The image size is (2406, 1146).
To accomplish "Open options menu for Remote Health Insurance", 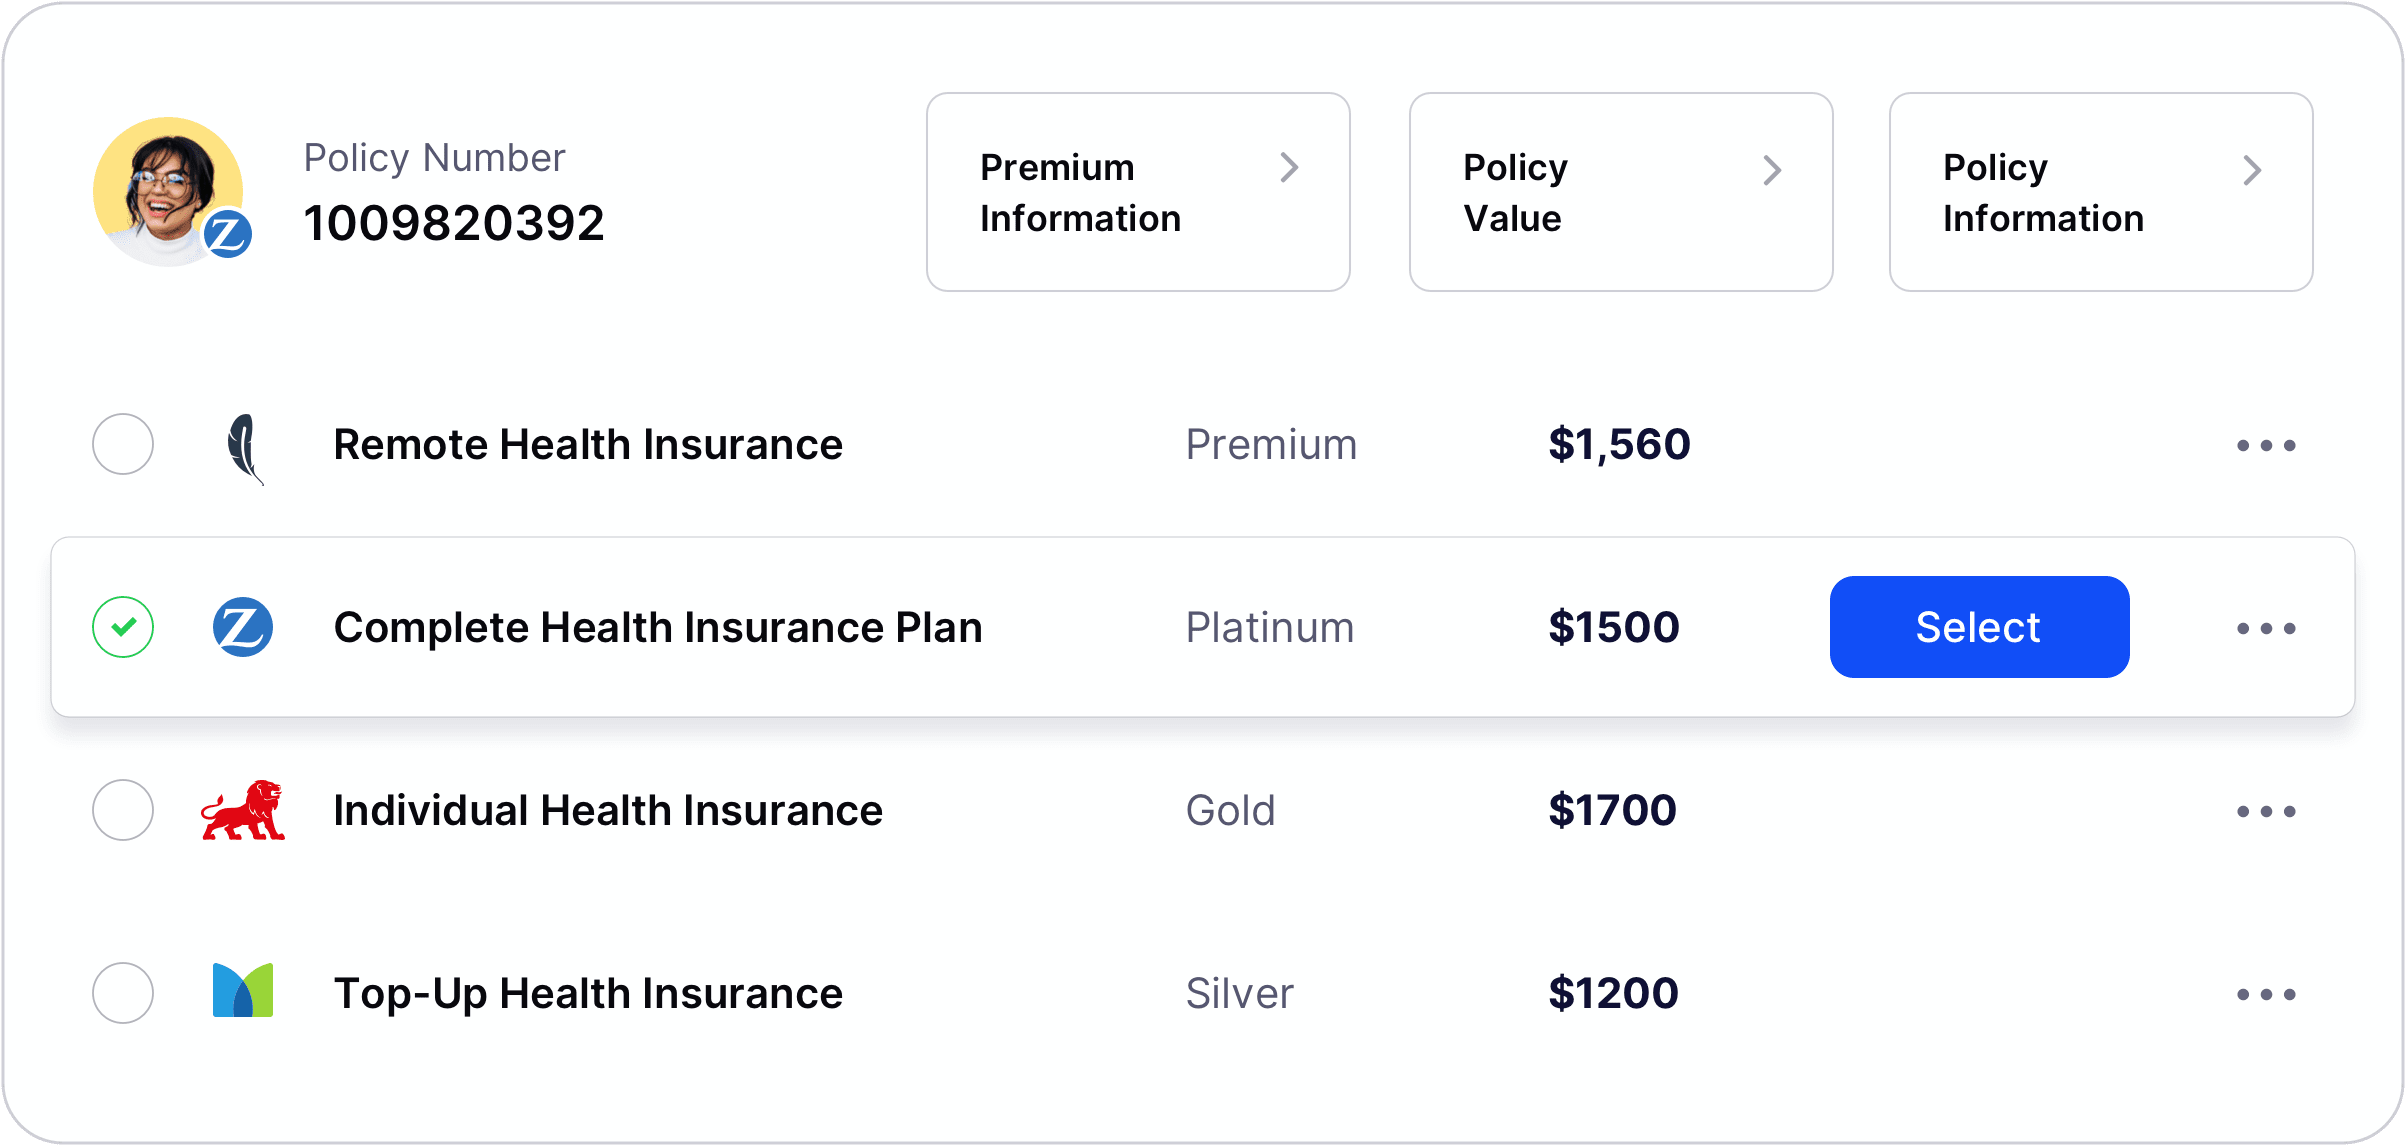I will click(x=2264, y=446).
